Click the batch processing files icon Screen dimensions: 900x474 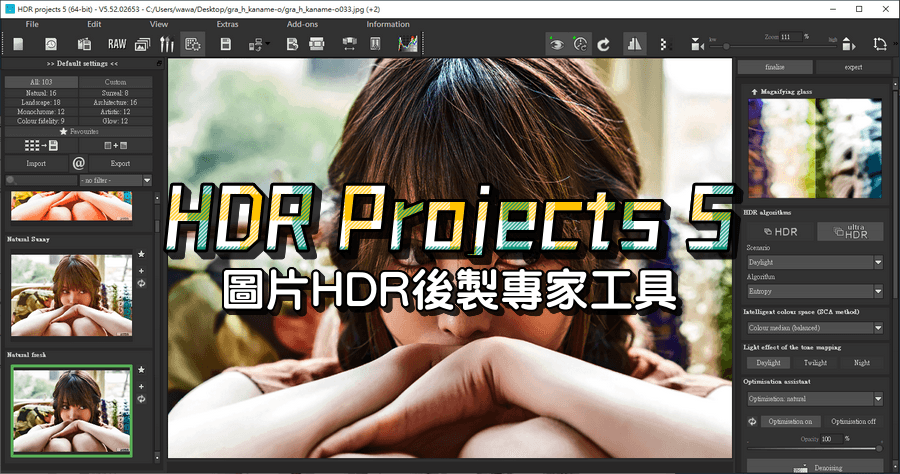(x=84, y=44)
